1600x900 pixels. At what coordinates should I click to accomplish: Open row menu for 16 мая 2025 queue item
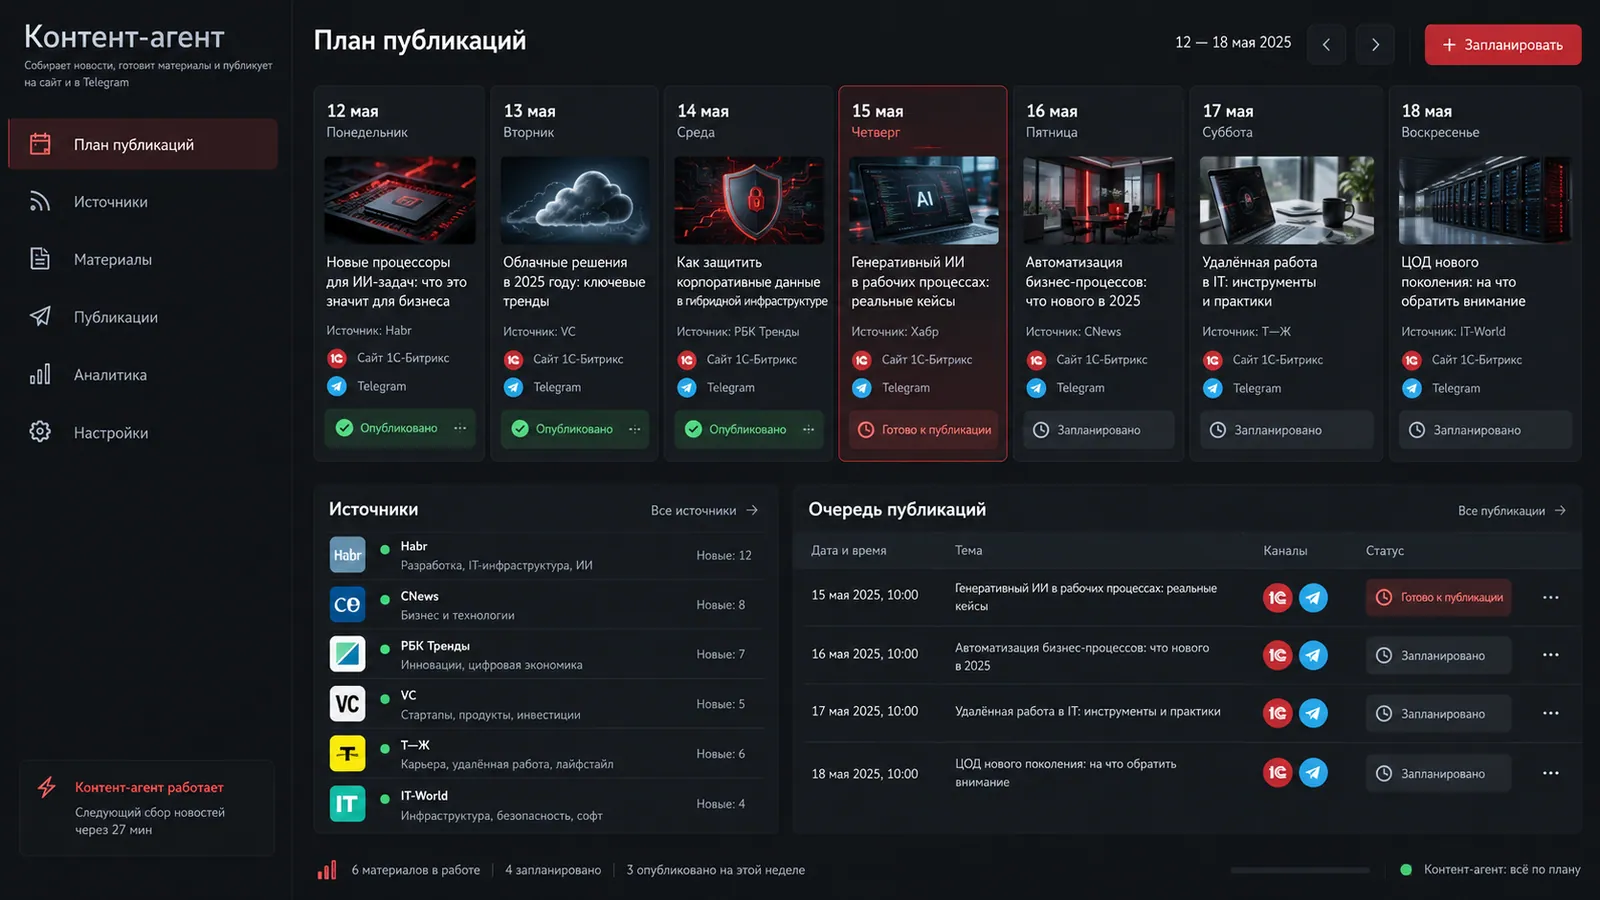(x=1551, y=655)
